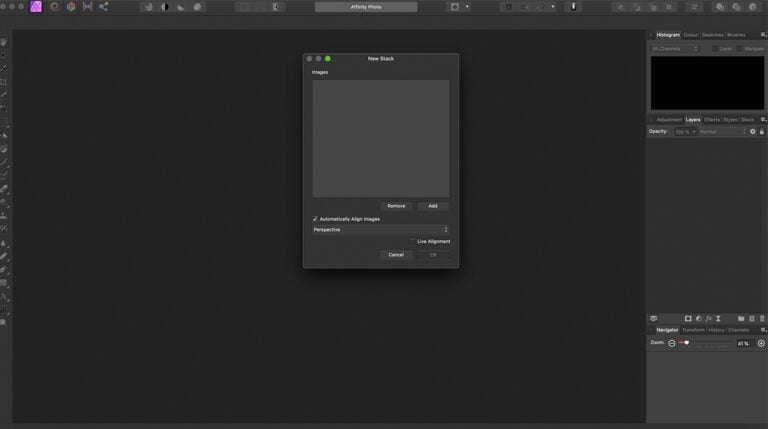Select the Crop tool
This screenshot has height=429, width=768.
(x=3, y=82)
